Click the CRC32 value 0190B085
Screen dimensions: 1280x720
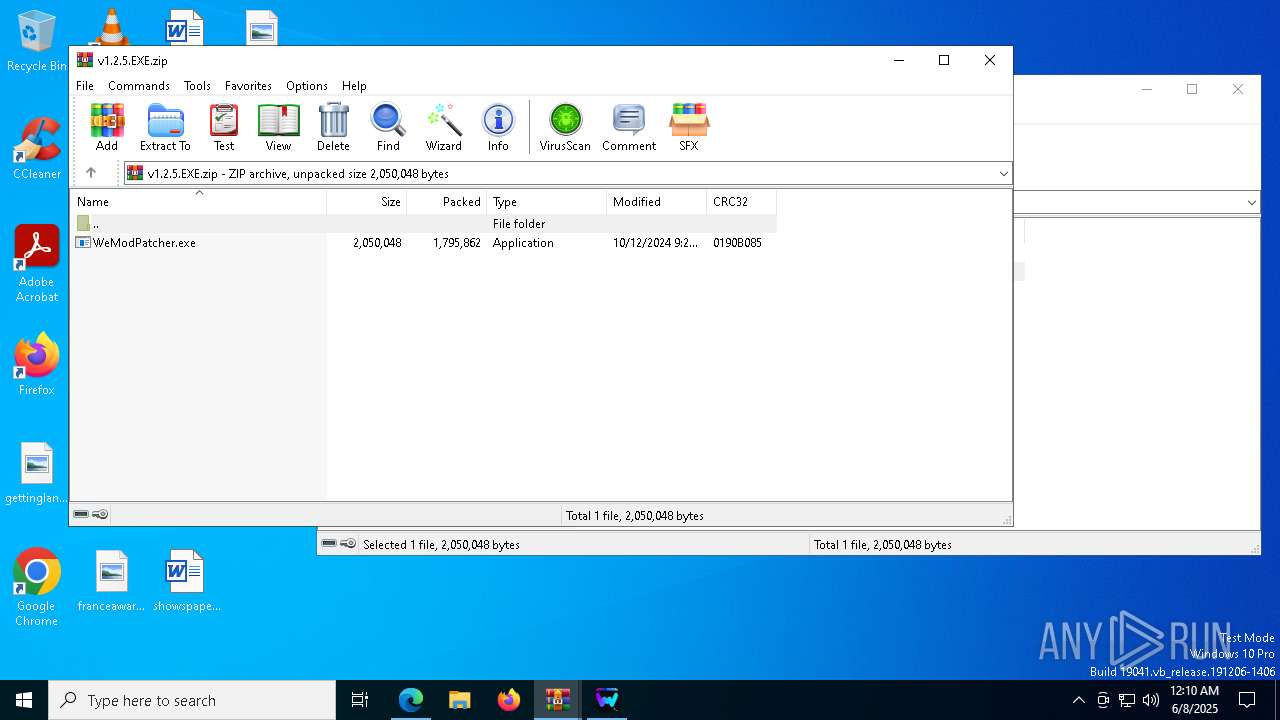point(737,243)
